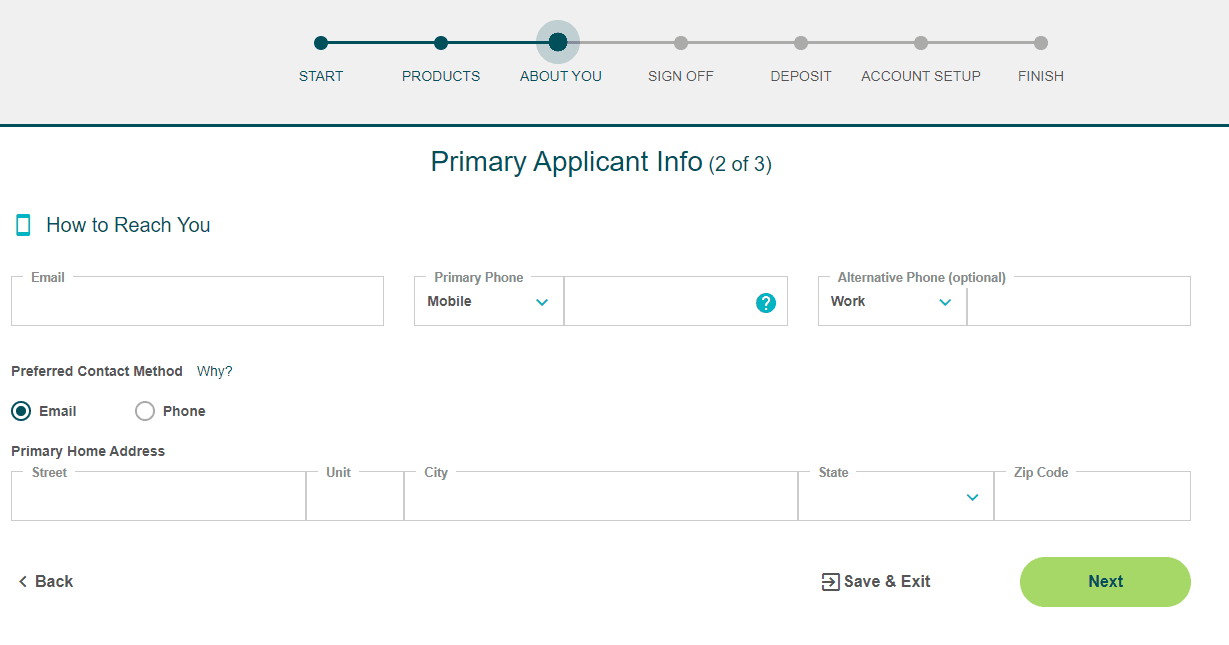Click the progress line between PRODUCTS and ABOUT YOU
The height and width of the screenshot is (645, 1229).
(500, 43)
